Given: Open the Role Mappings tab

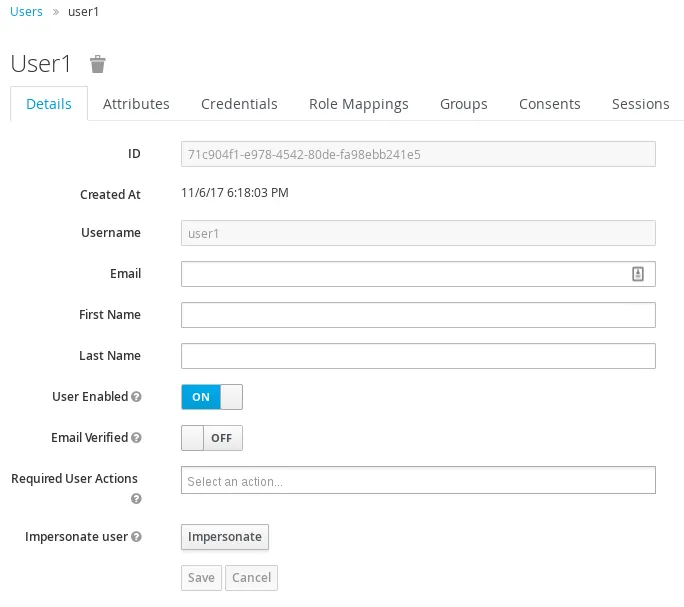Looking at the screenshot, I should pos(359,104).
